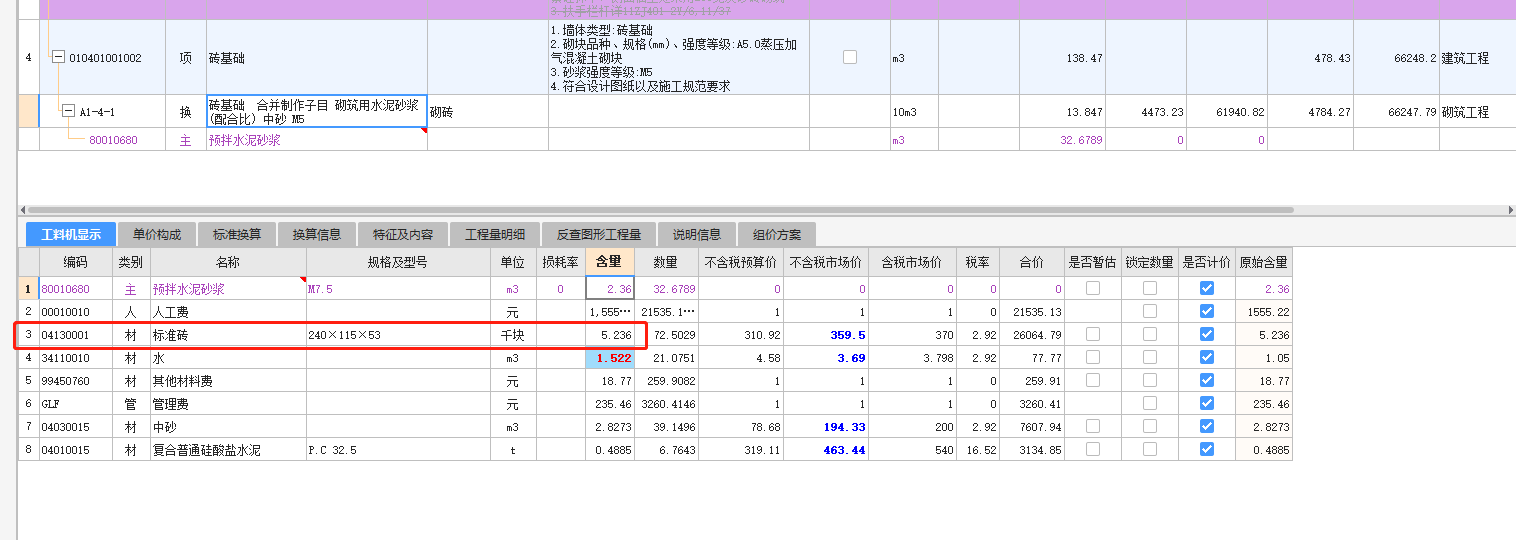Viewport: 1516px width, 540px height.
Task: Collapse the 010401001002 item tree node
Action: [59, 58]
